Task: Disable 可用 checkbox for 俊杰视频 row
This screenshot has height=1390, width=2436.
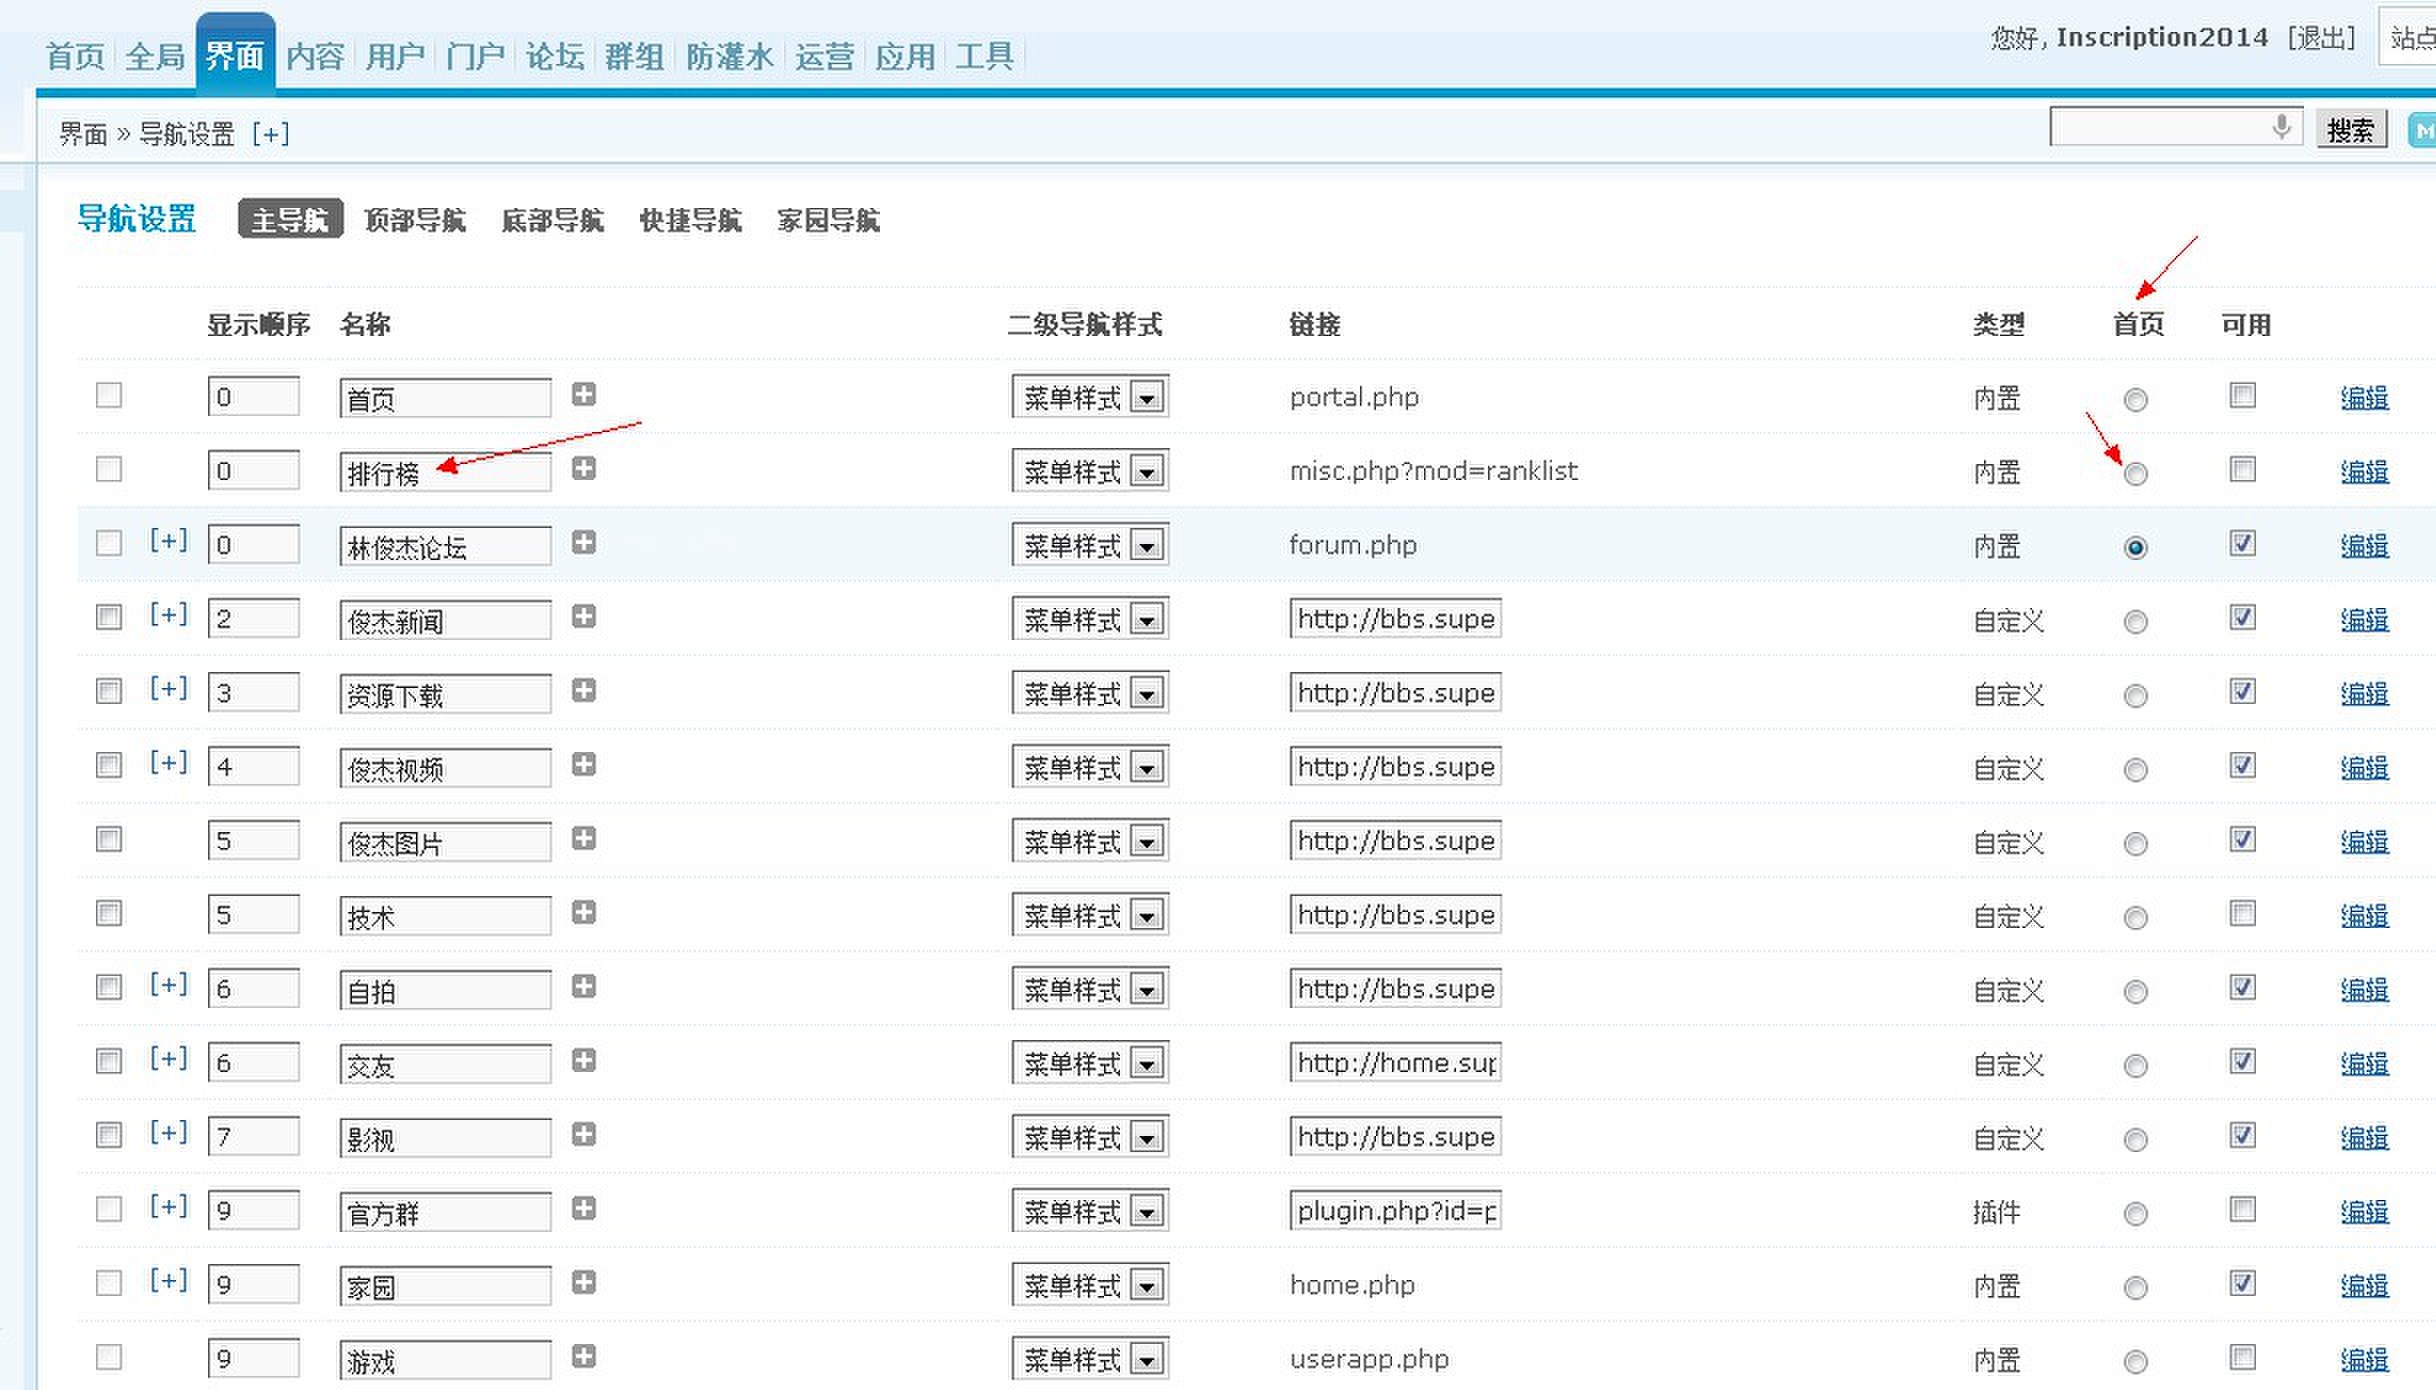Action: coord(2242,765)
